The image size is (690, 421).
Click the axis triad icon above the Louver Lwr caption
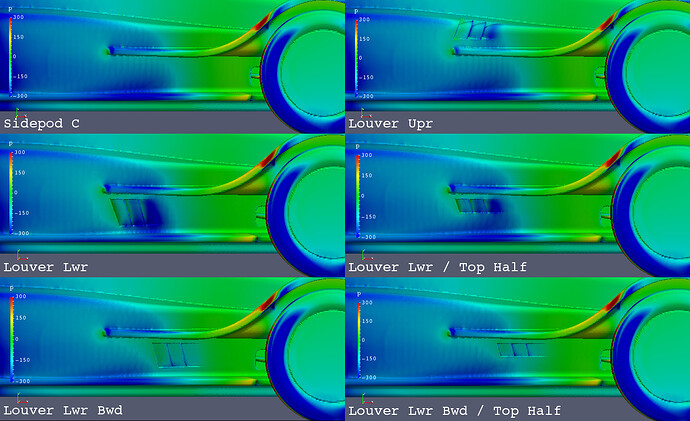point(21,255)
